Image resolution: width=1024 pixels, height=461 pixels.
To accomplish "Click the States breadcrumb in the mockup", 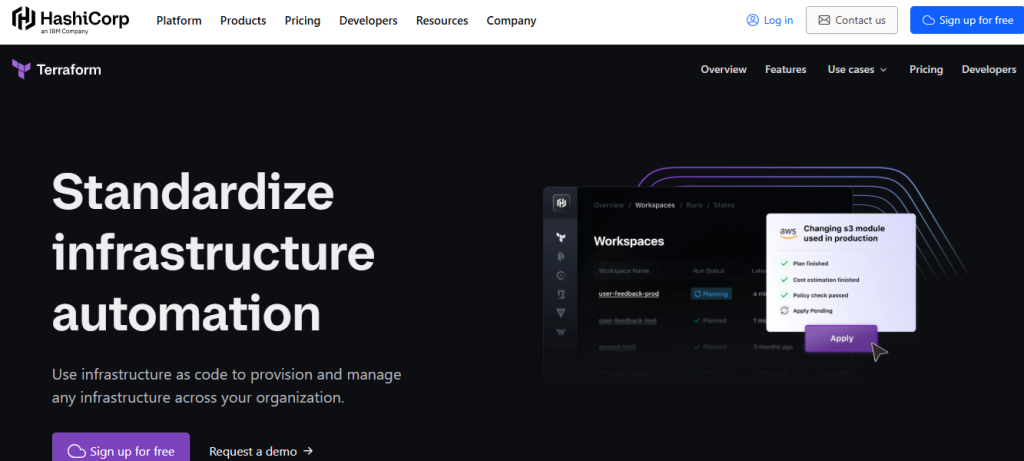I will (724, 205).
